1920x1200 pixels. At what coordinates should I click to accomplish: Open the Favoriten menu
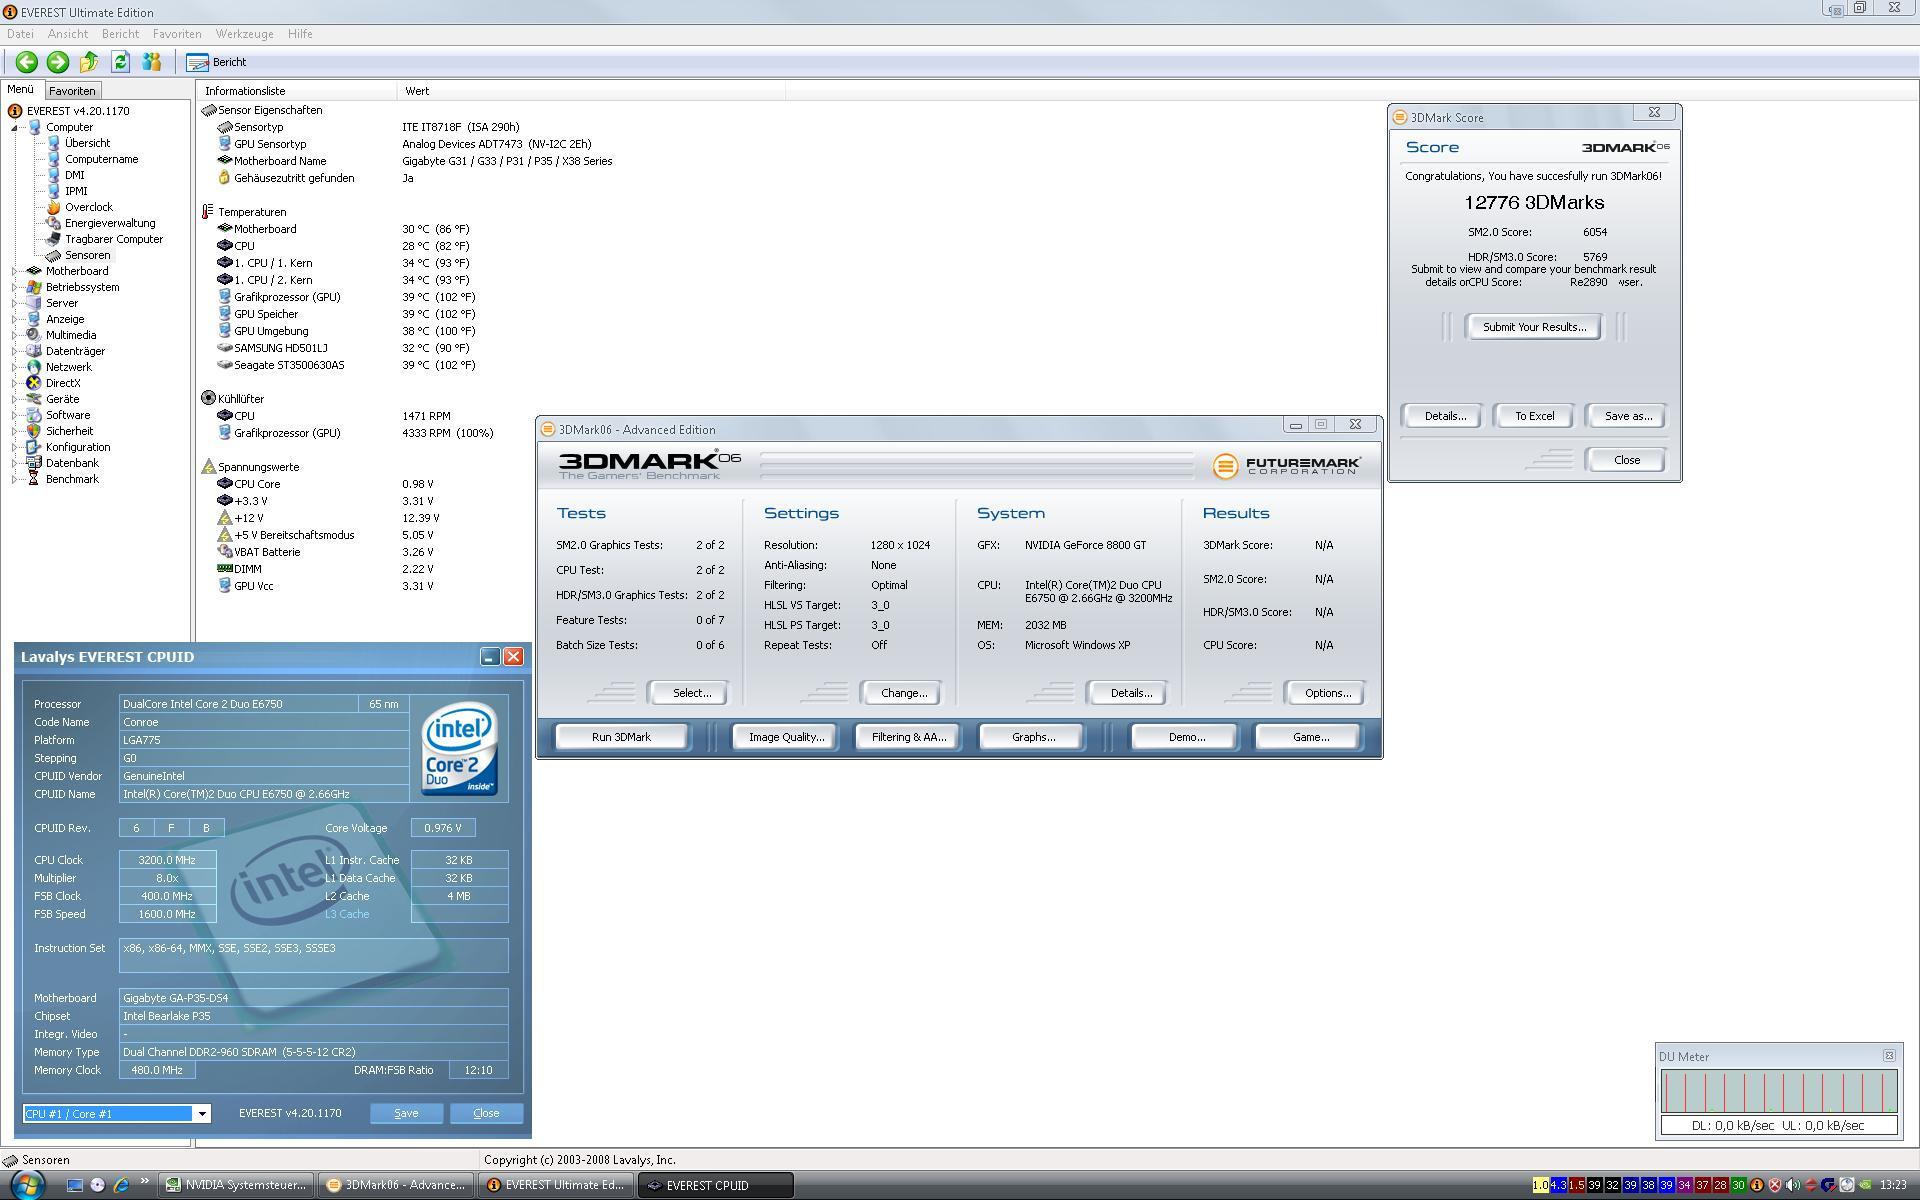(177, 34)
